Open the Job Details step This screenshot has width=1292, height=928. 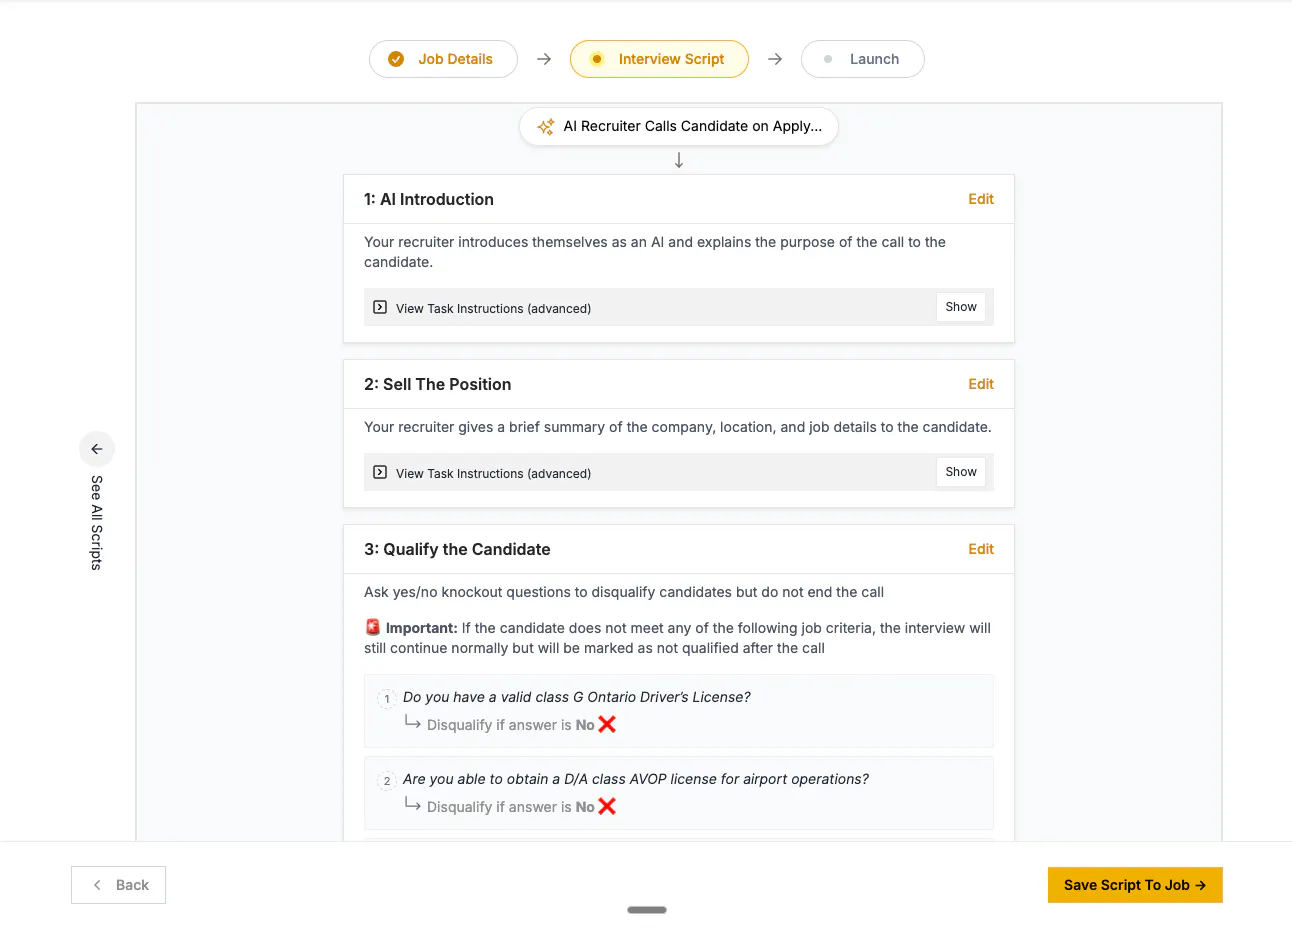click(x=443, y=59)
